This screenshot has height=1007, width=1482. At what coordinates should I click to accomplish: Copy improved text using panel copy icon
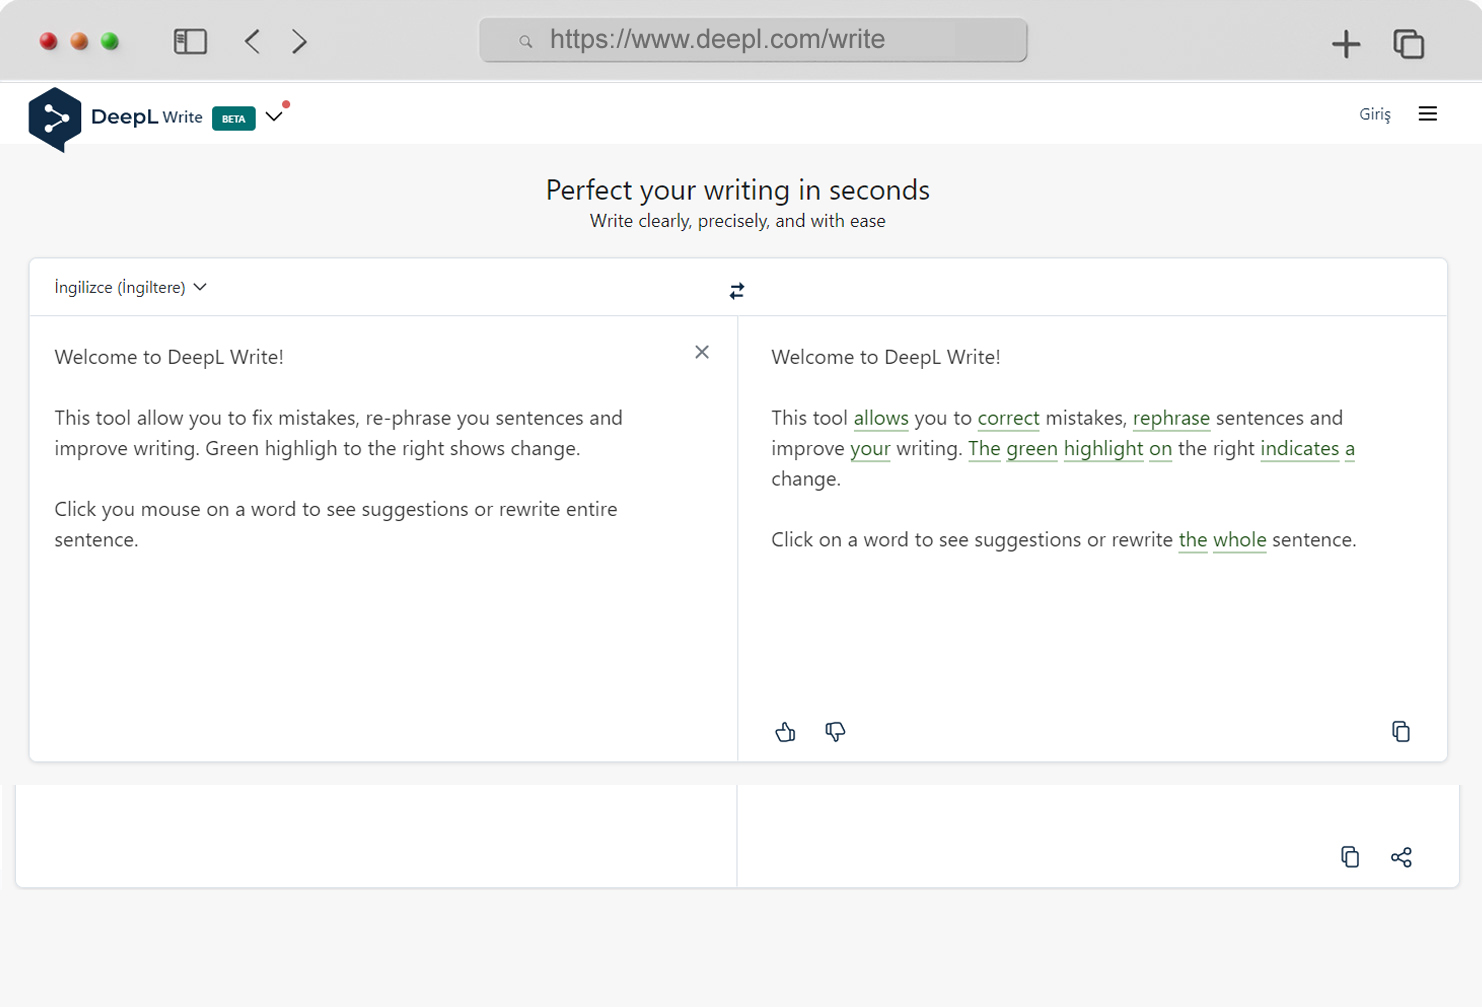[1401, 732]
